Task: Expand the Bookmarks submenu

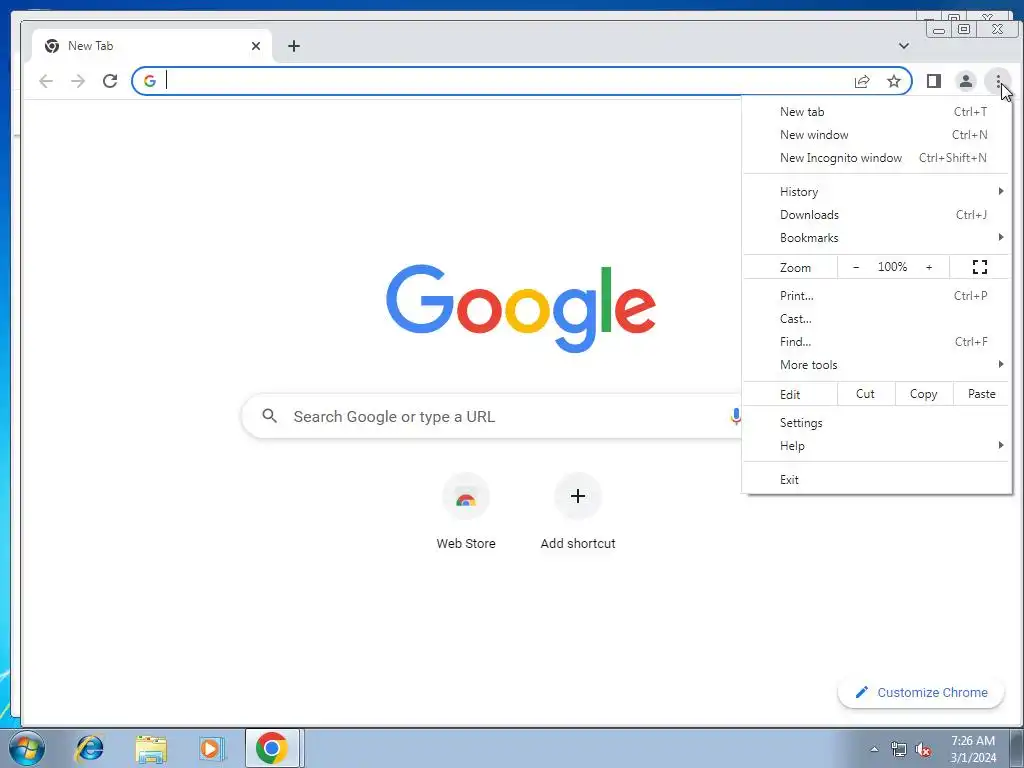Action: (x=877, y=238)
